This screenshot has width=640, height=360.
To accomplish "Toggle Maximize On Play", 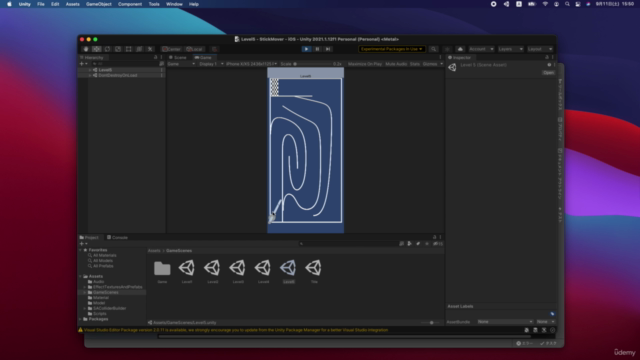I will pyautogui.click(x=365, y=64).
